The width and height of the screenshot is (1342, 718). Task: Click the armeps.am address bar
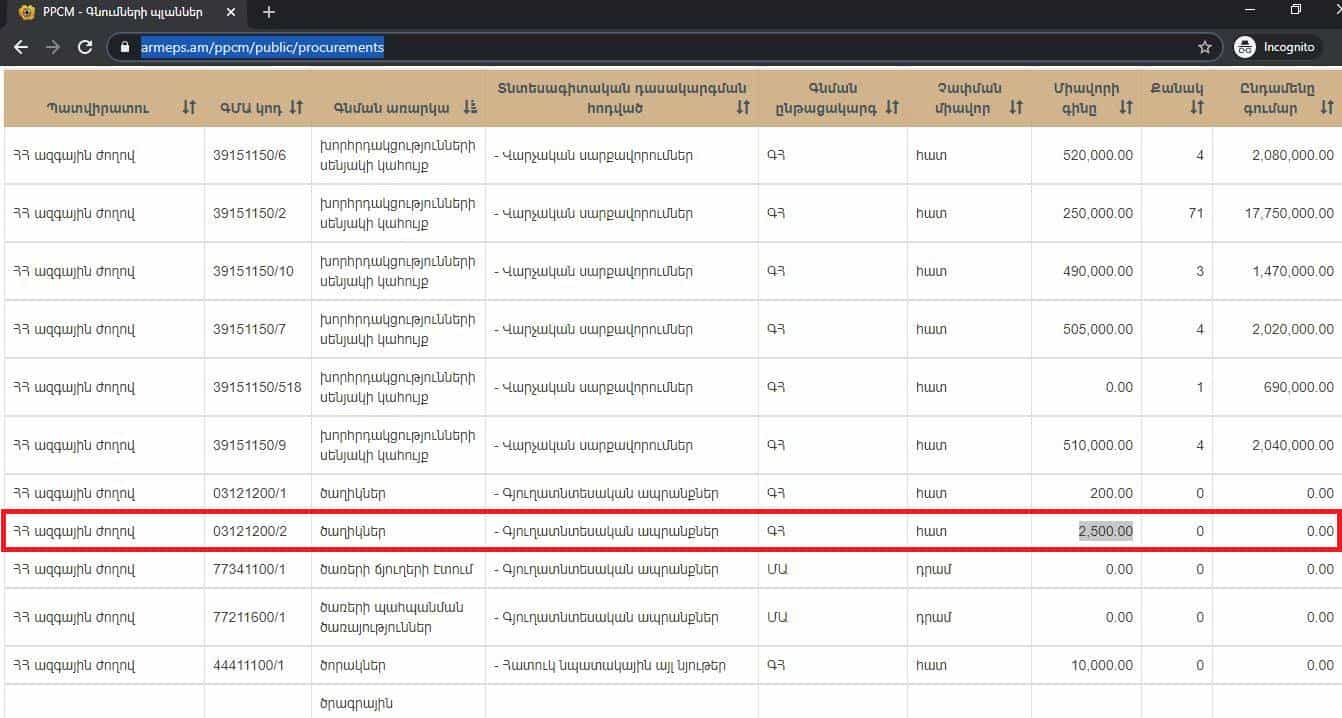[x=600, y=47]
